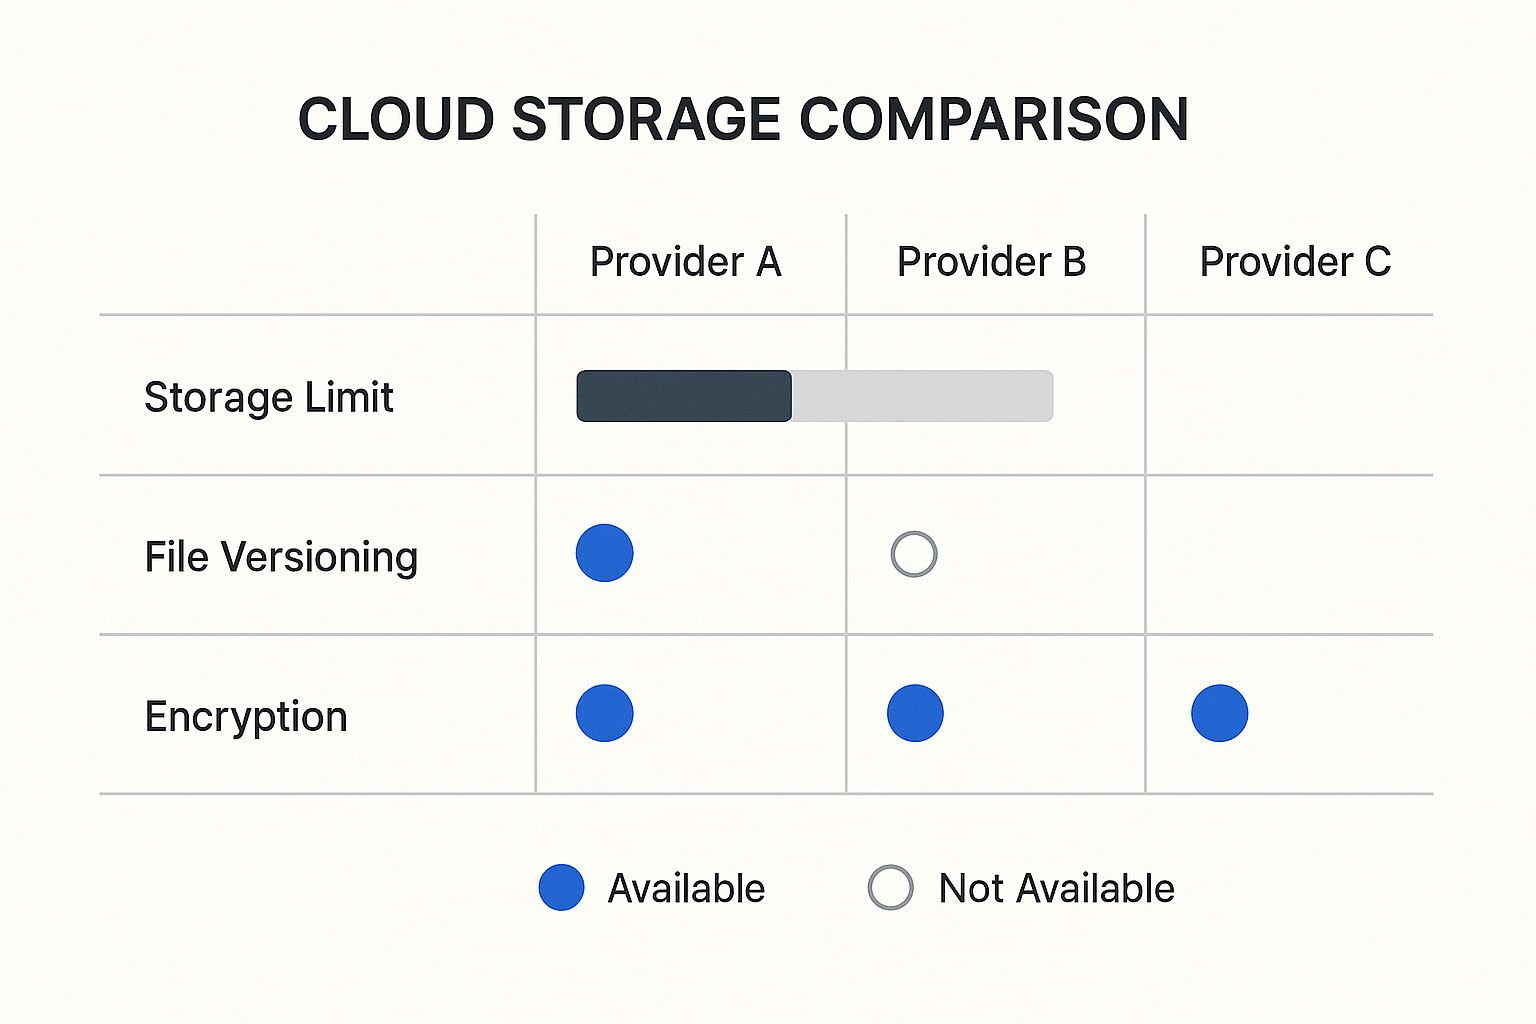Select the Provider C column header

point(1295,262)
